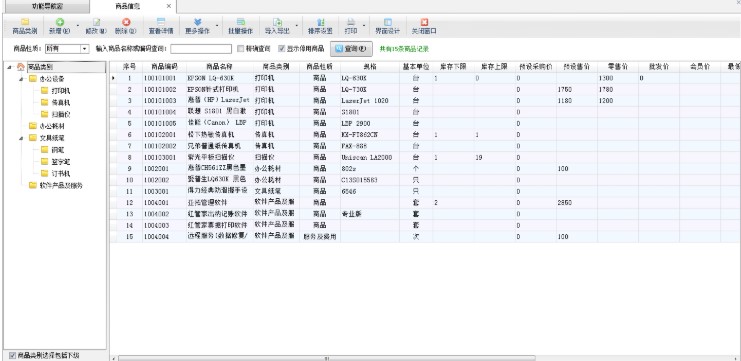Enable the 精确查询 exact search checkbox
The height and width of the screenshot is (361, 741).
click(x=241, y=48)
